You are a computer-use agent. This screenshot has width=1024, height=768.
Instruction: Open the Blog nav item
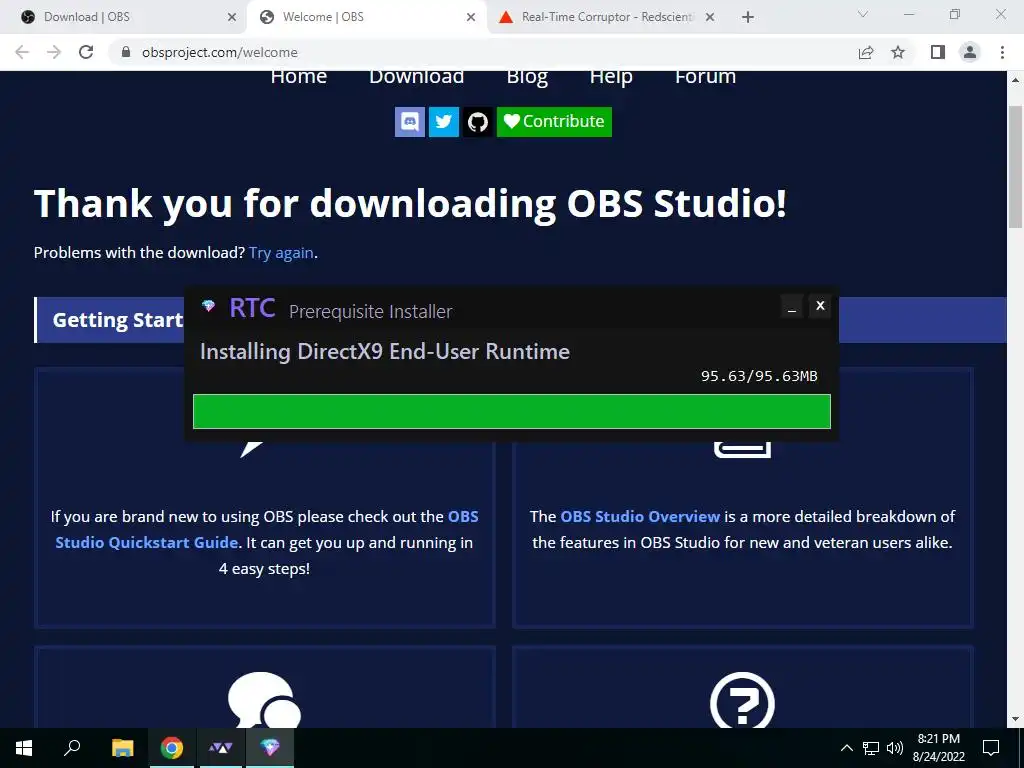[x=527, y=77]
